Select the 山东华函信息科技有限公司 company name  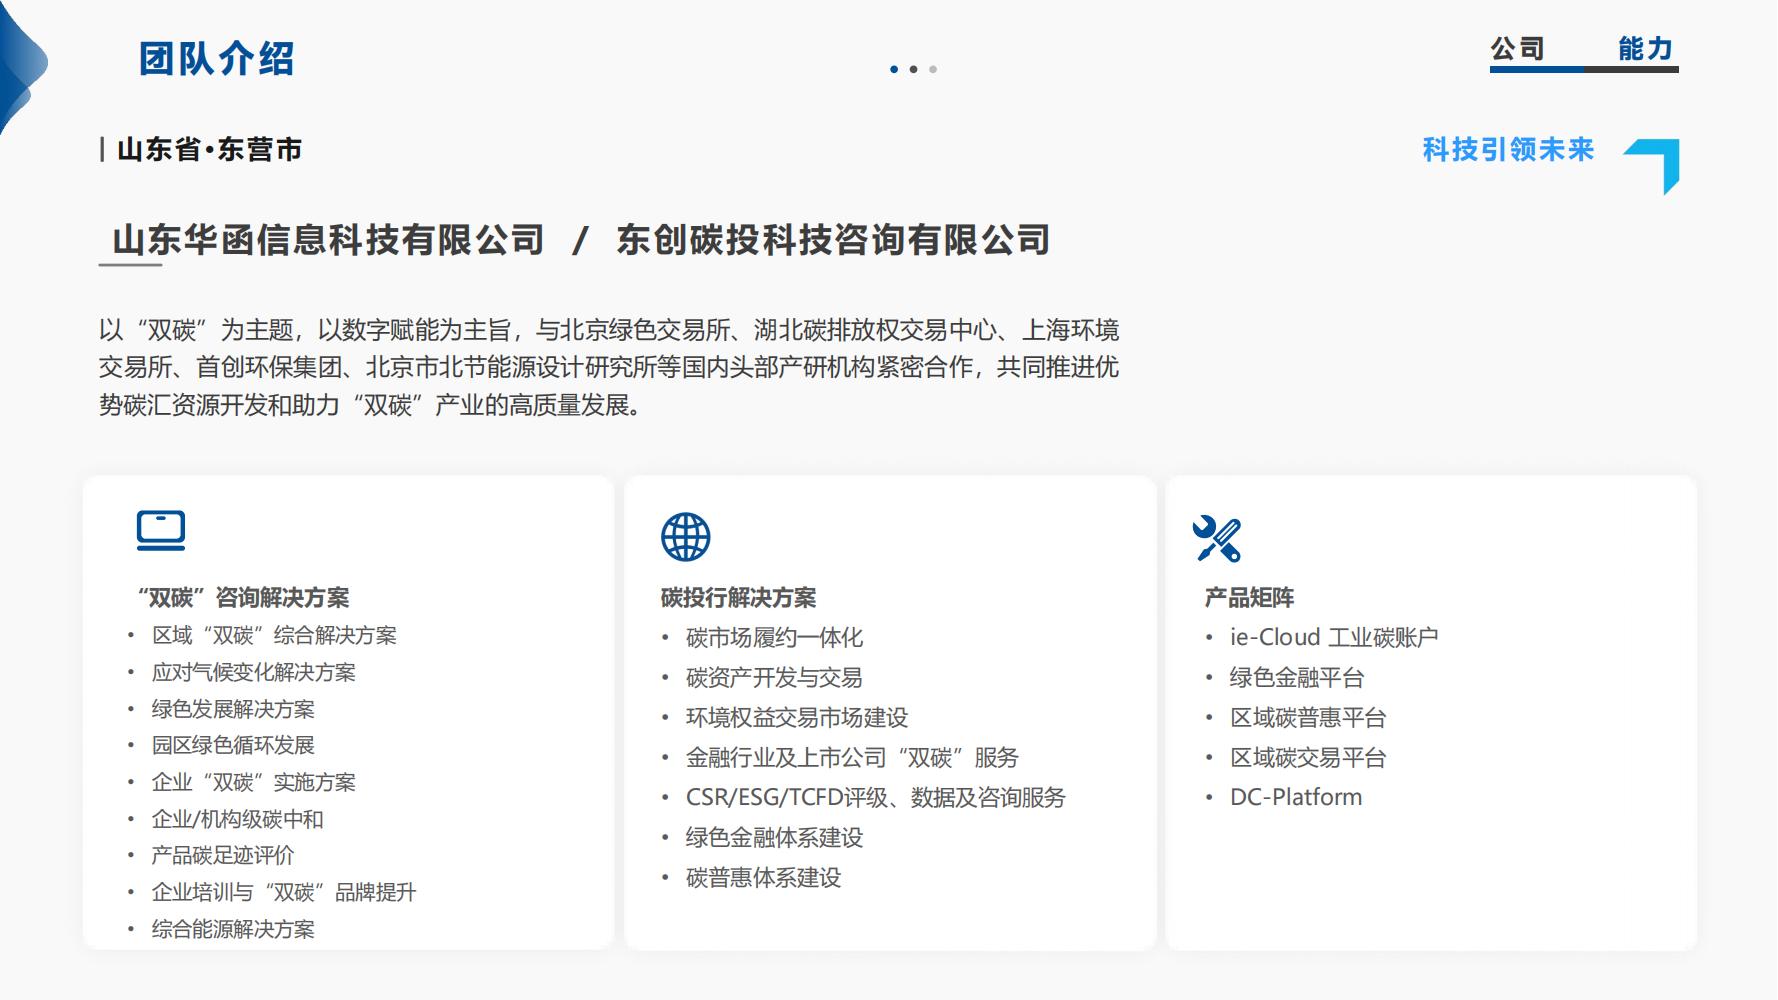(328, 240)
